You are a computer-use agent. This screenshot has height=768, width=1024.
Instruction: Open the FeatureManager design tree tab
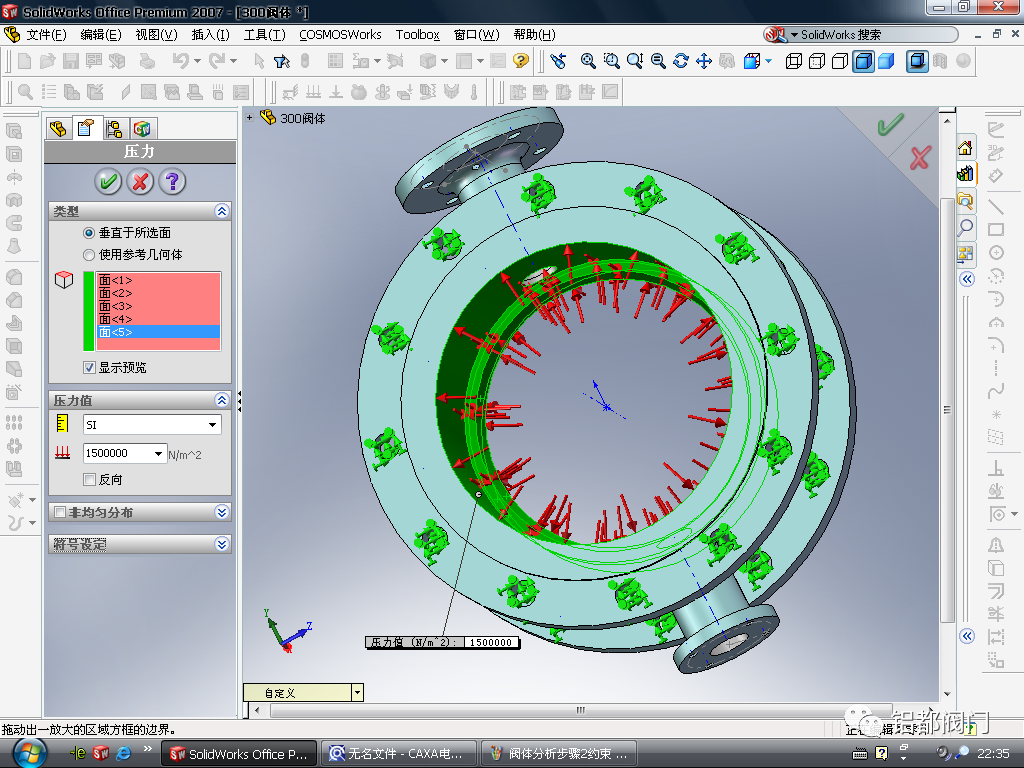click(59, 129)
